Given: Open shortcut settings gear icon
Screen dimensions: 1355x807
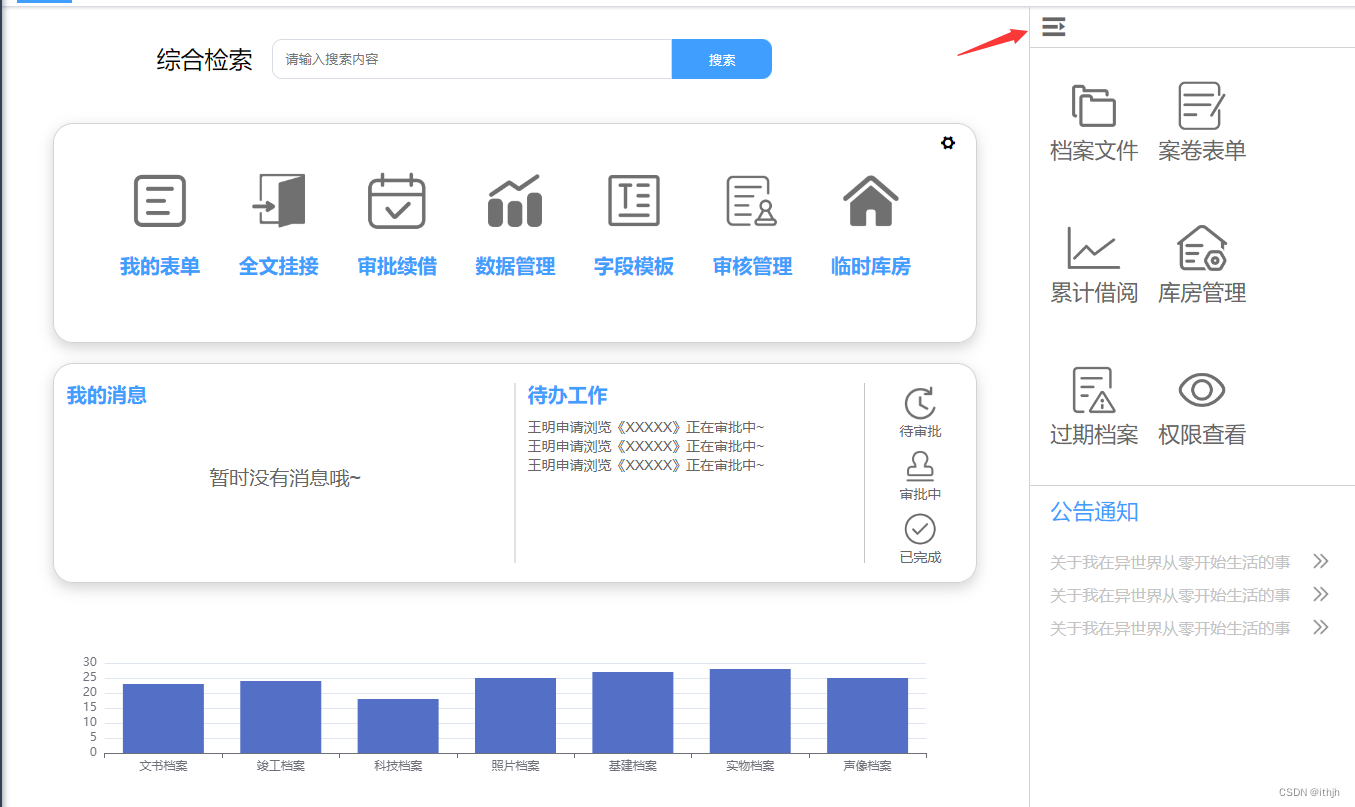Looking at the screenshot, I should point(948,143).
